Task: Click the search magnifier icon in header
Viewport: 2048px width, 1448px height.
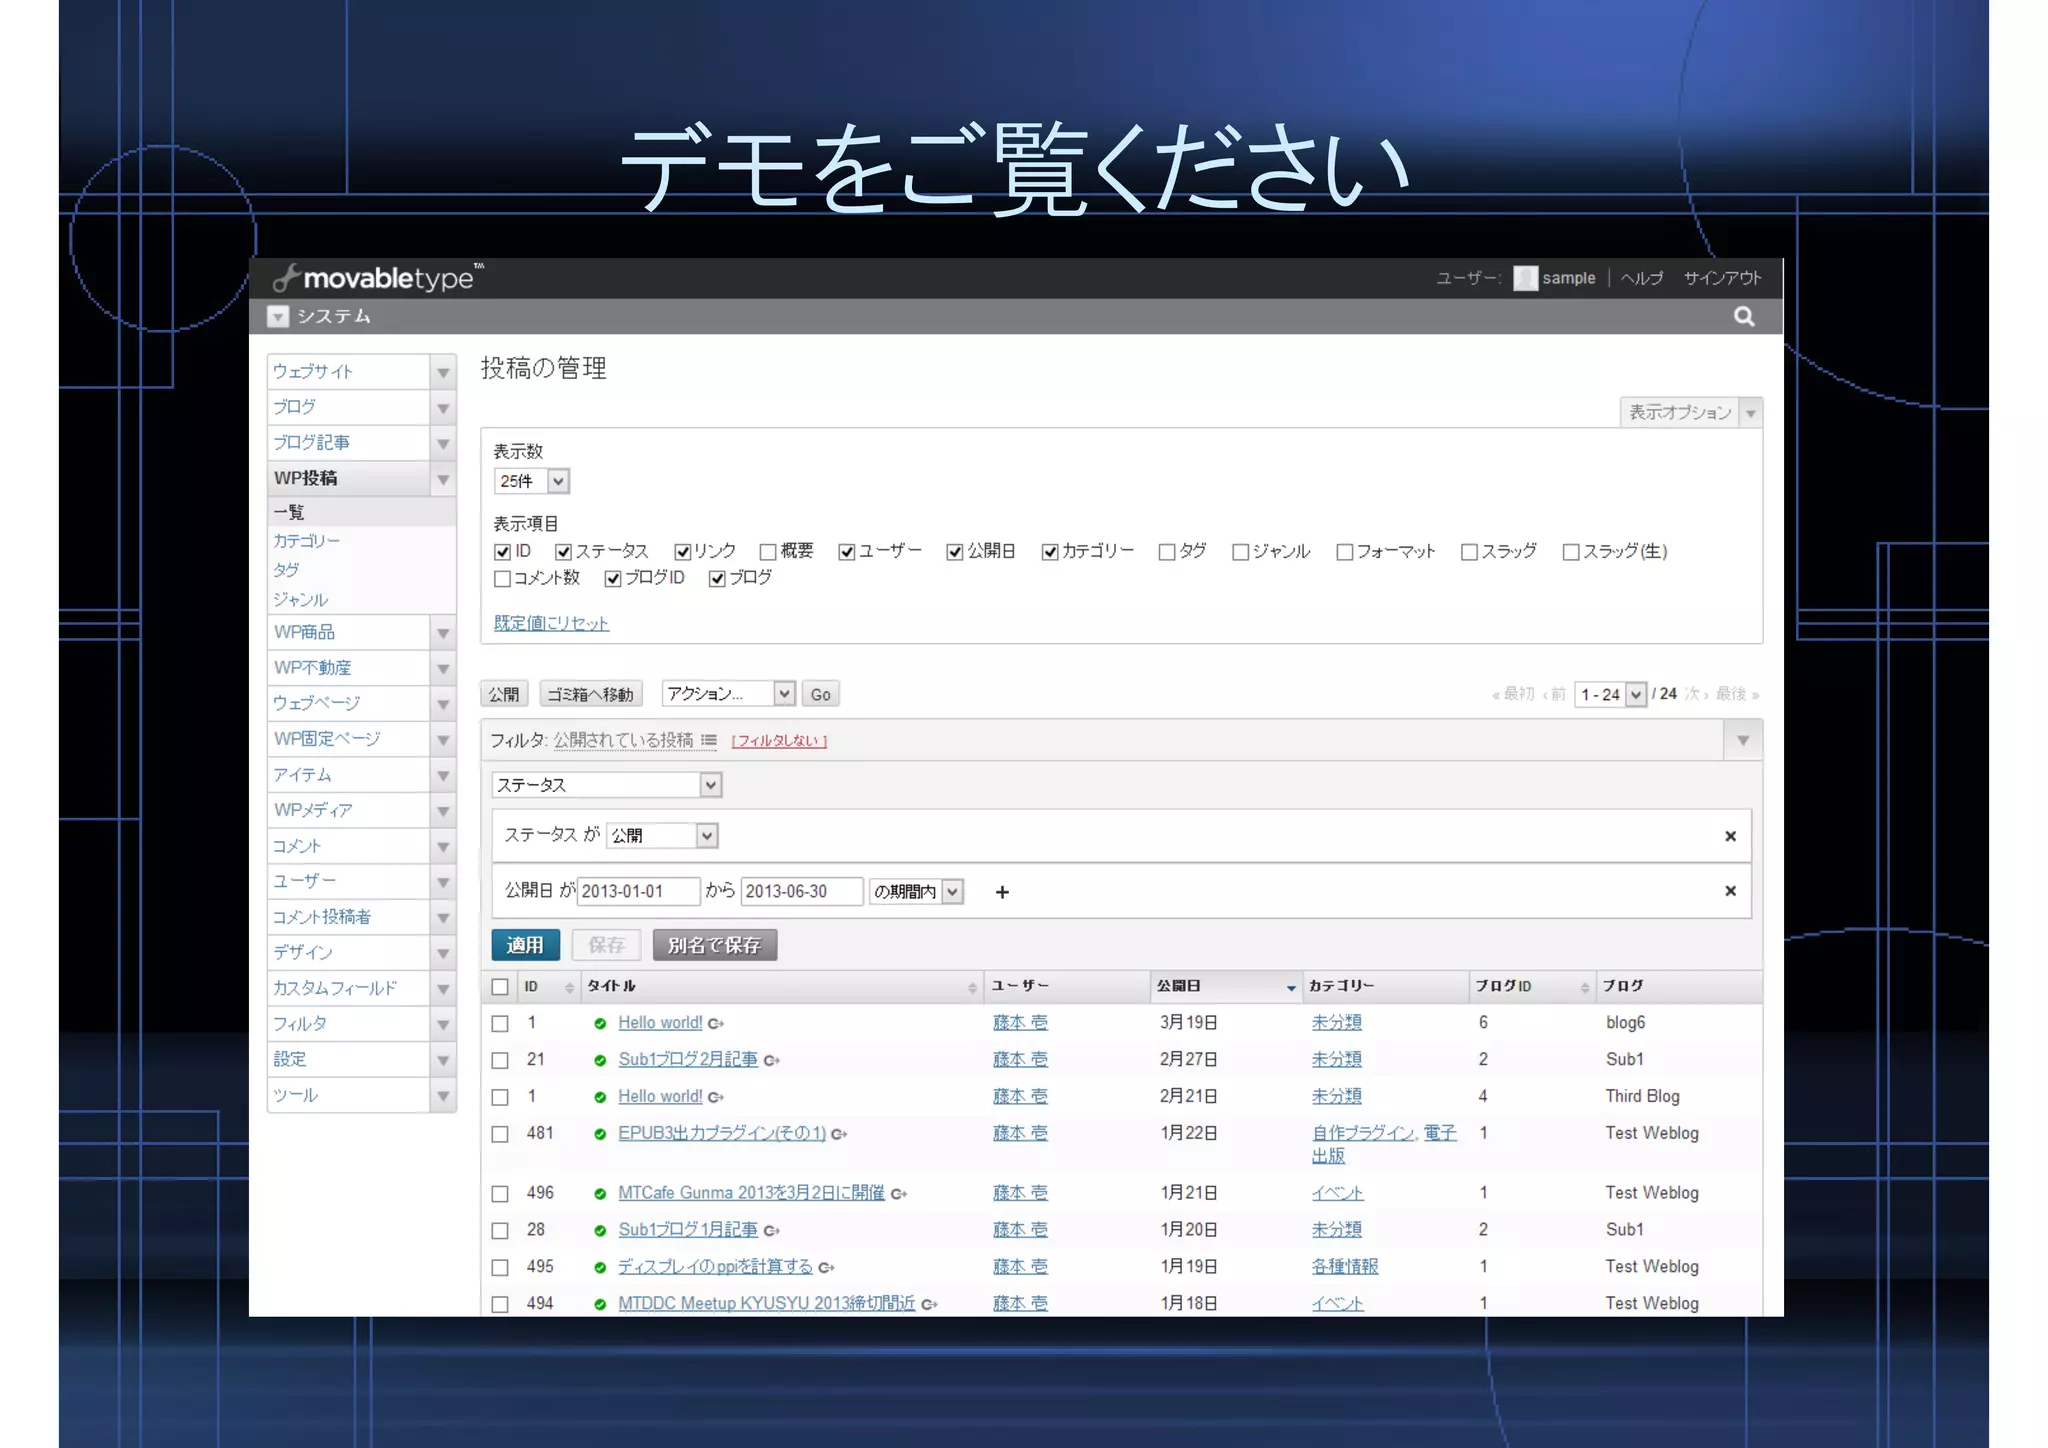Action: point(1743,317)
